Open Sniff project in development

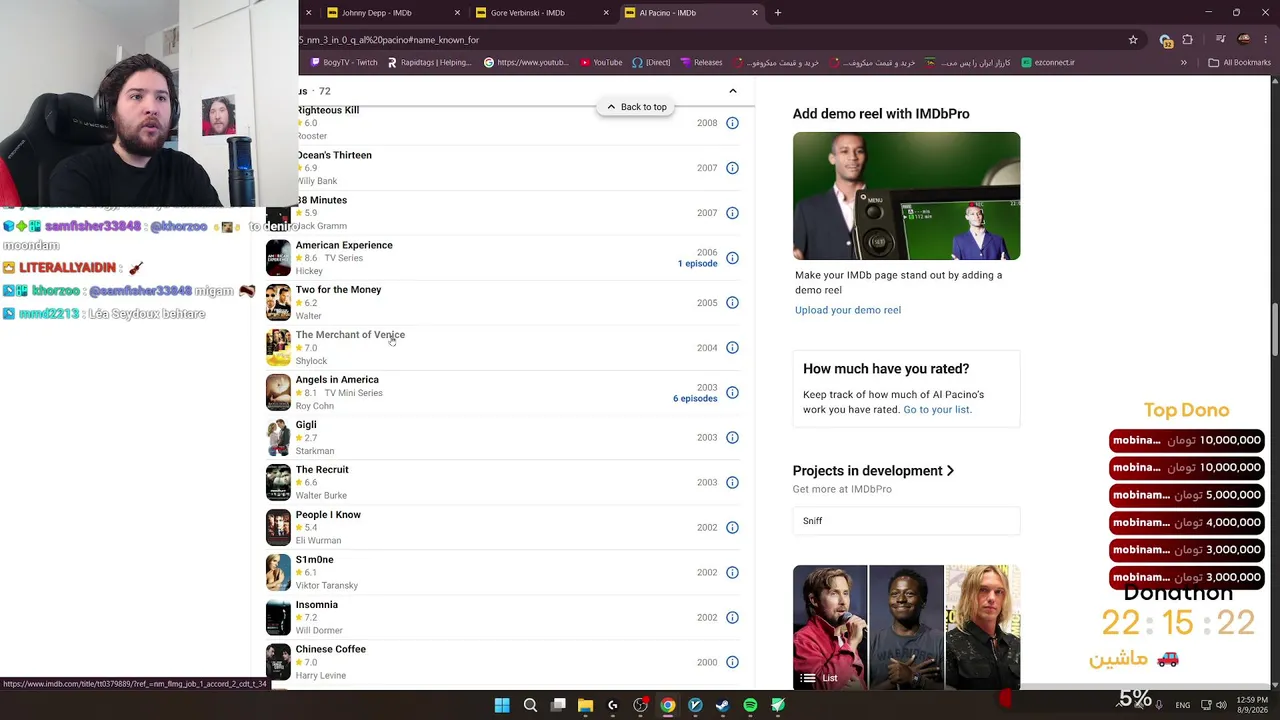[906, 521]
